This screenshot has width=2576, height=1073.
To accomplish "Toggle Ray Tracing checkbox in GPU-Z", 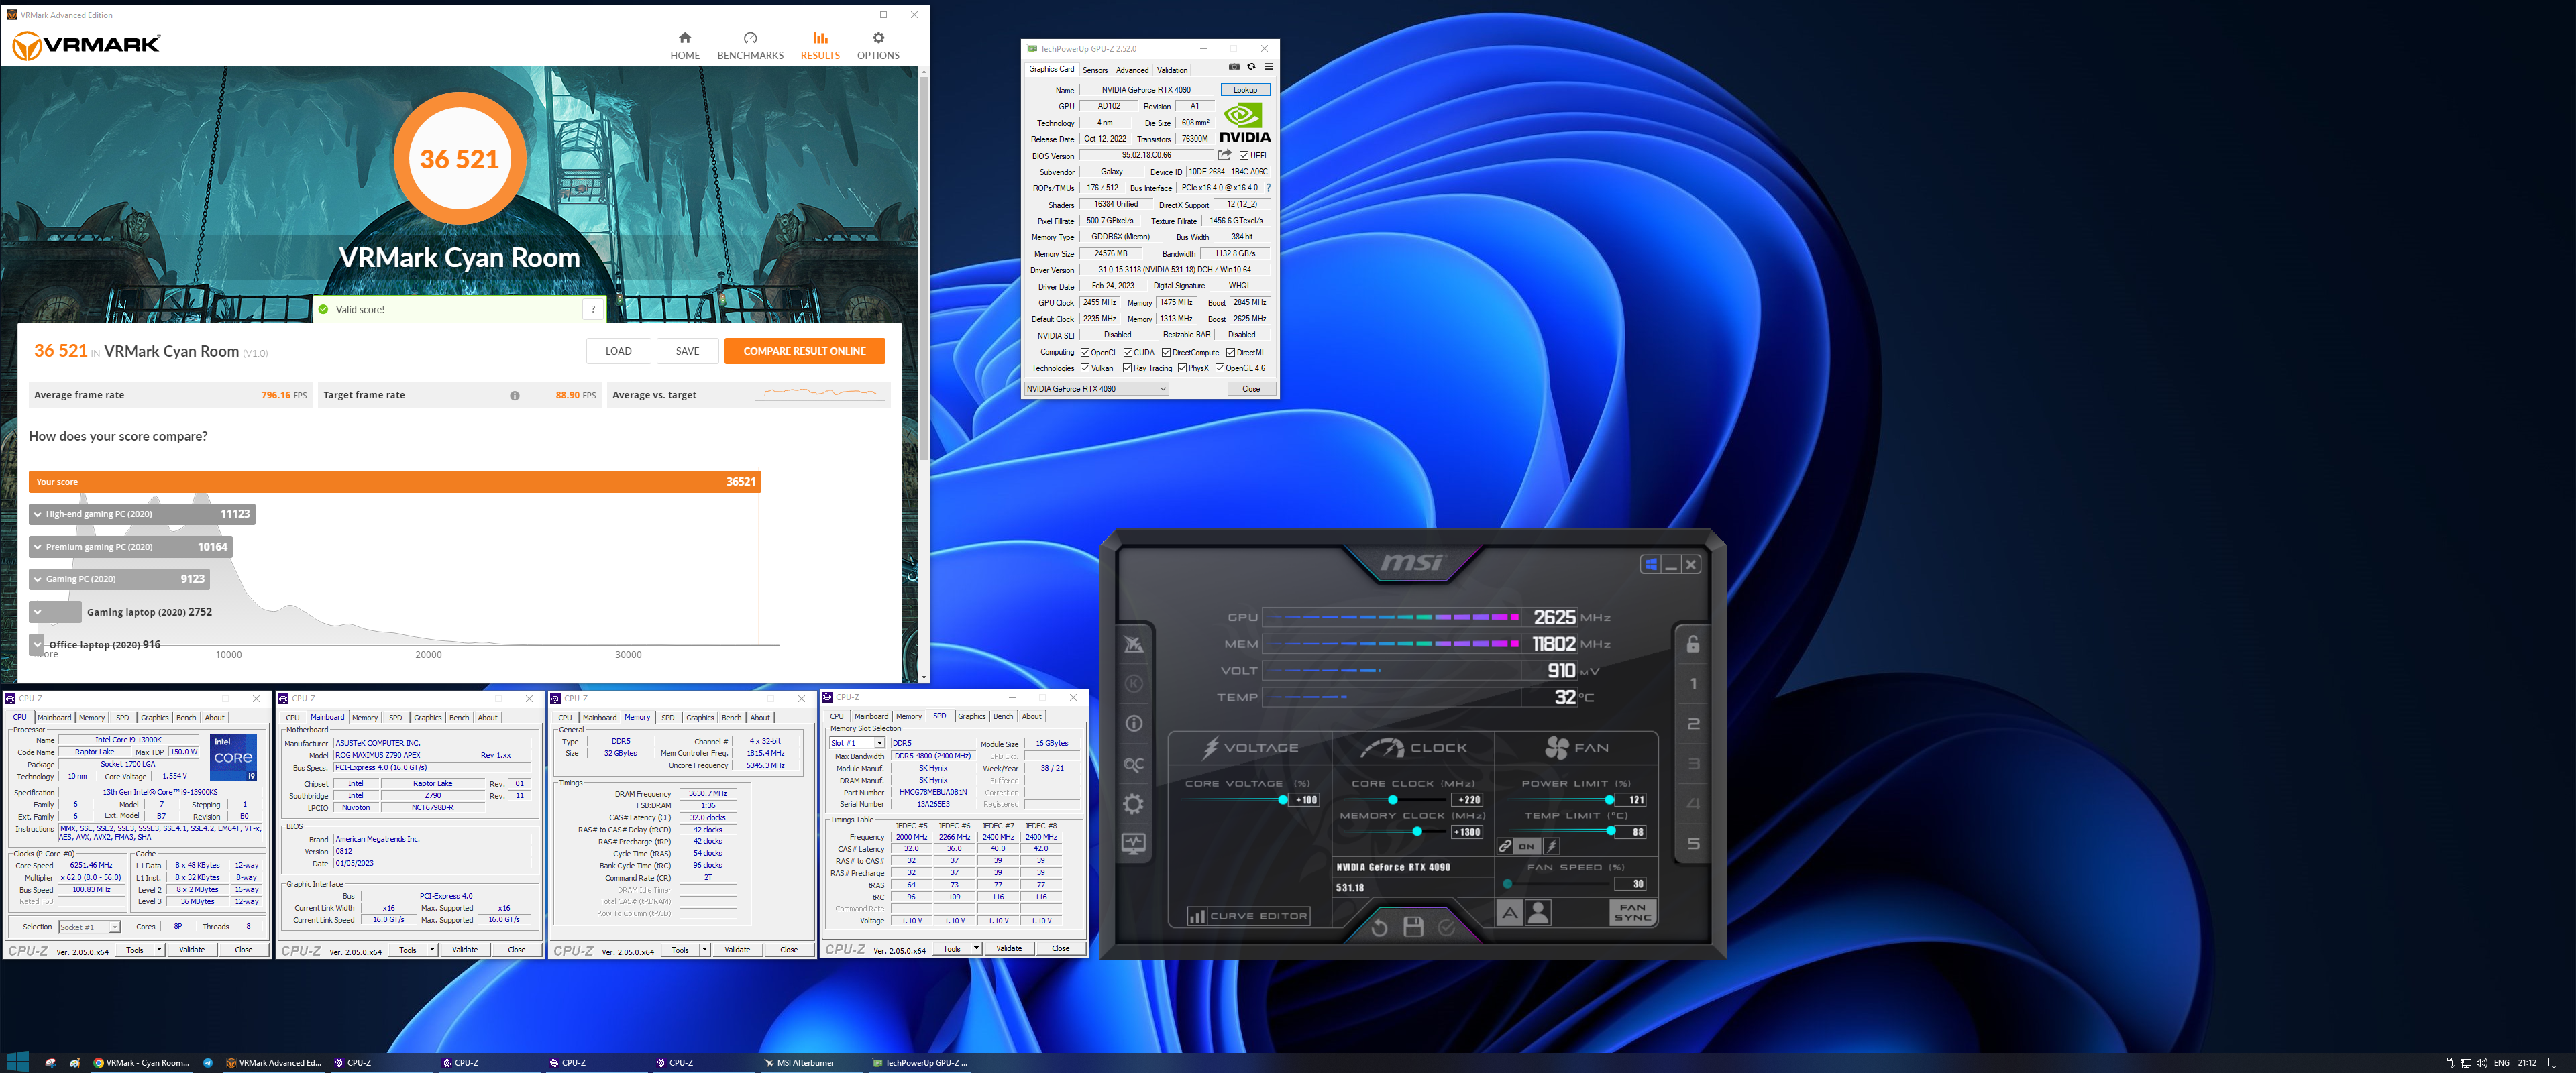I will (x=1127, y=368).
